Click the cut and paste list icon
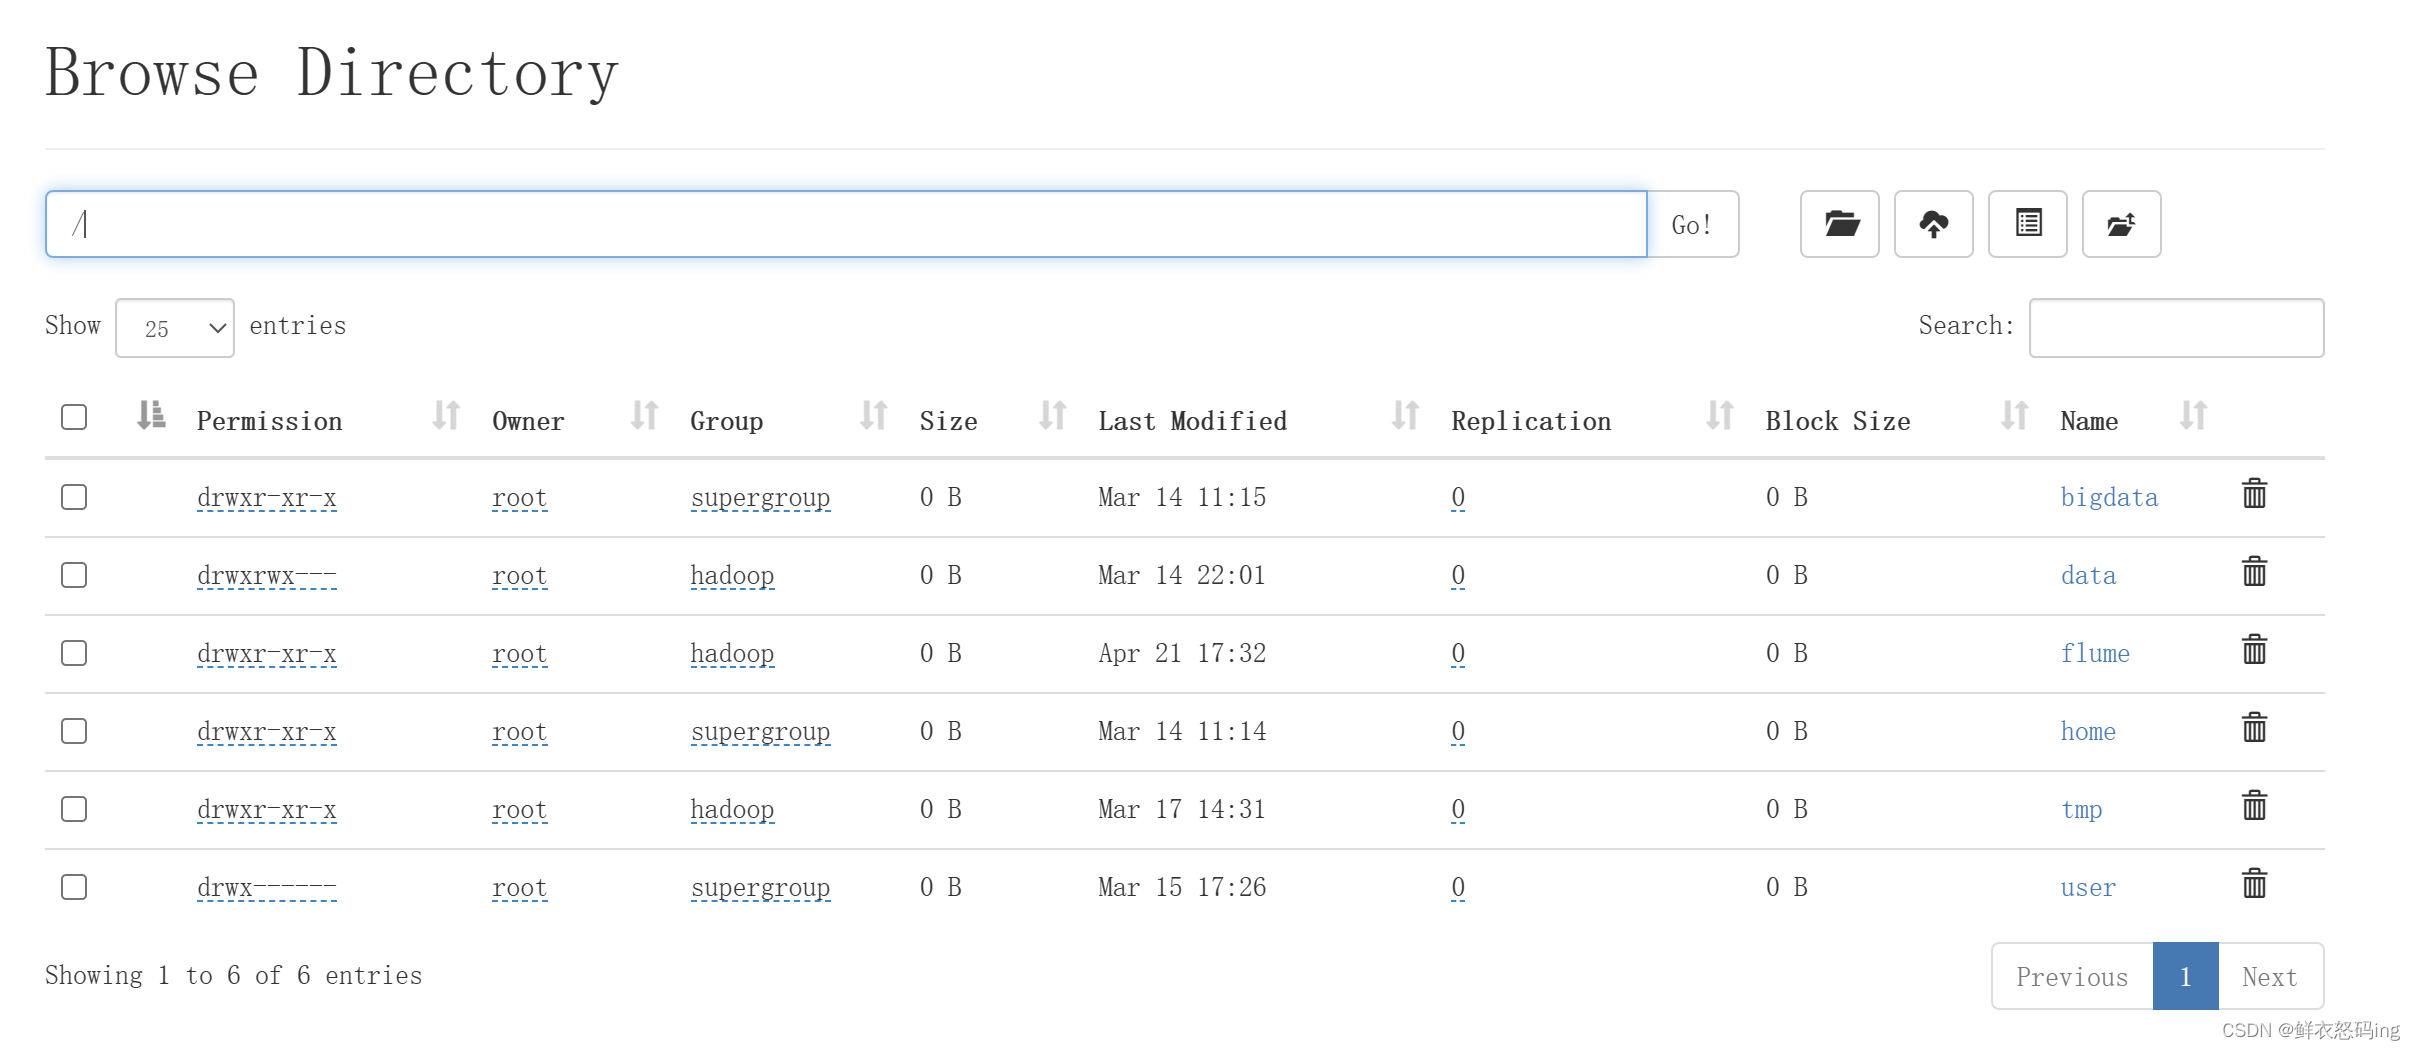The image size is (2415, 1050). coord(2027,224)
